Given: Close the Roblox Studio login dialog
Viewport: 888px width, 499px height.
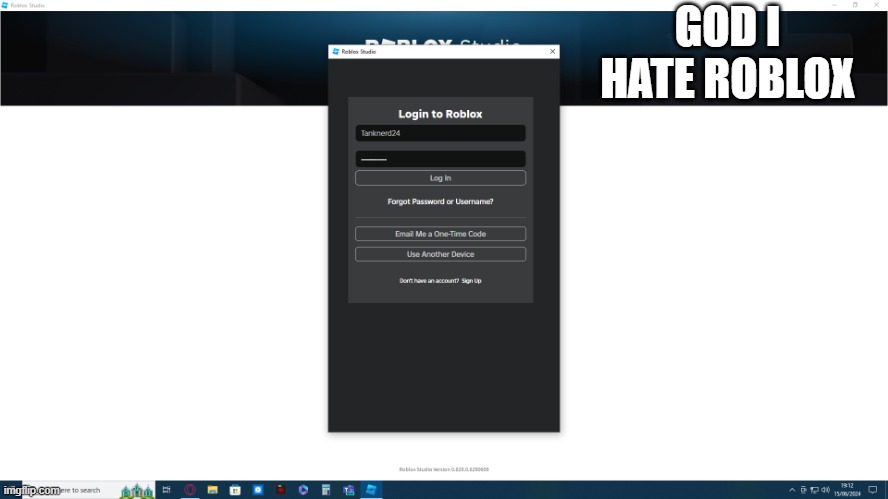Looking at the screenshot, I should [553, 52].
